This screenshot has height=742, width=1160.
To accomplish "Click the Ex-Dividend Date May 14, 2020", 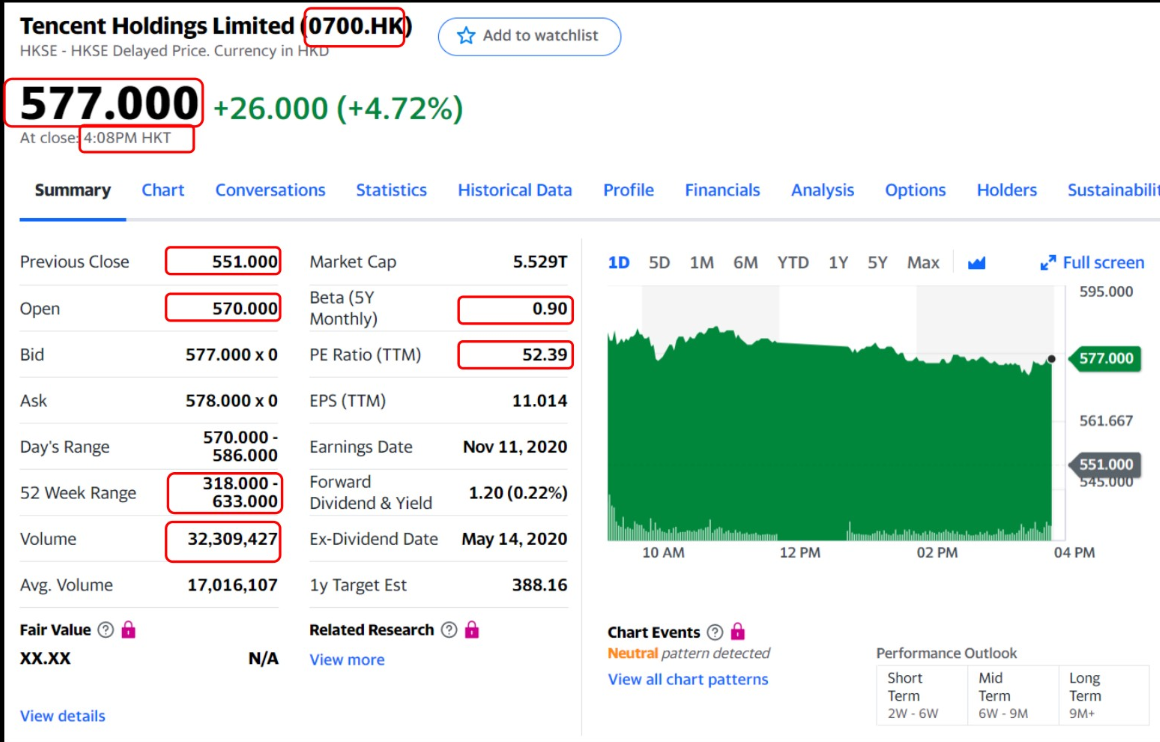I will click(x=514, y=539).
